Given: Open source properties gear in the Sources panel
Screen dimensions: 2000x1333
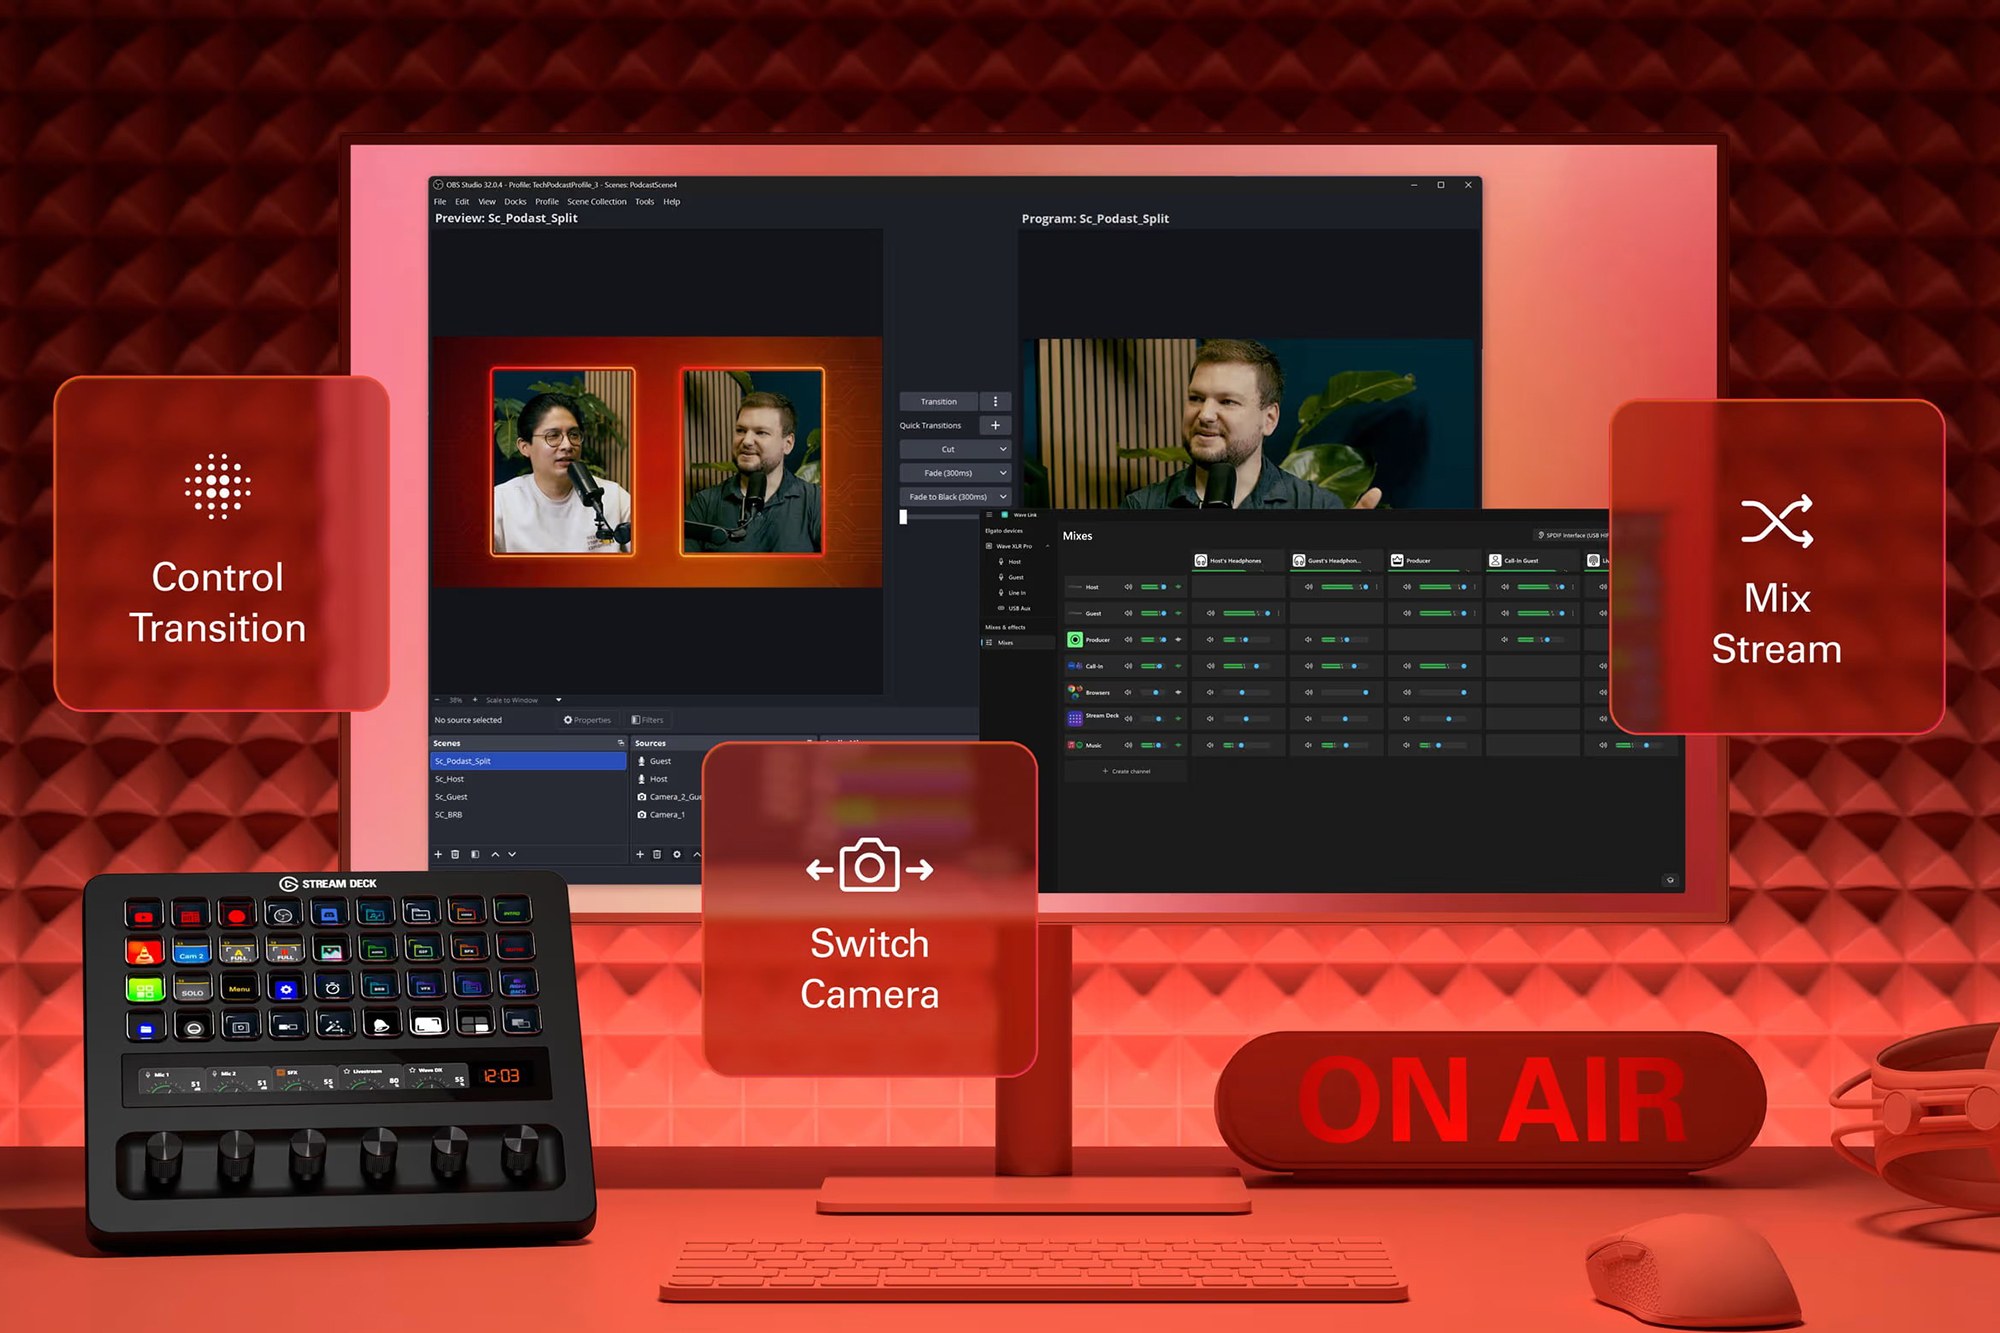Looking at the screenshot, I should (677, 854).
